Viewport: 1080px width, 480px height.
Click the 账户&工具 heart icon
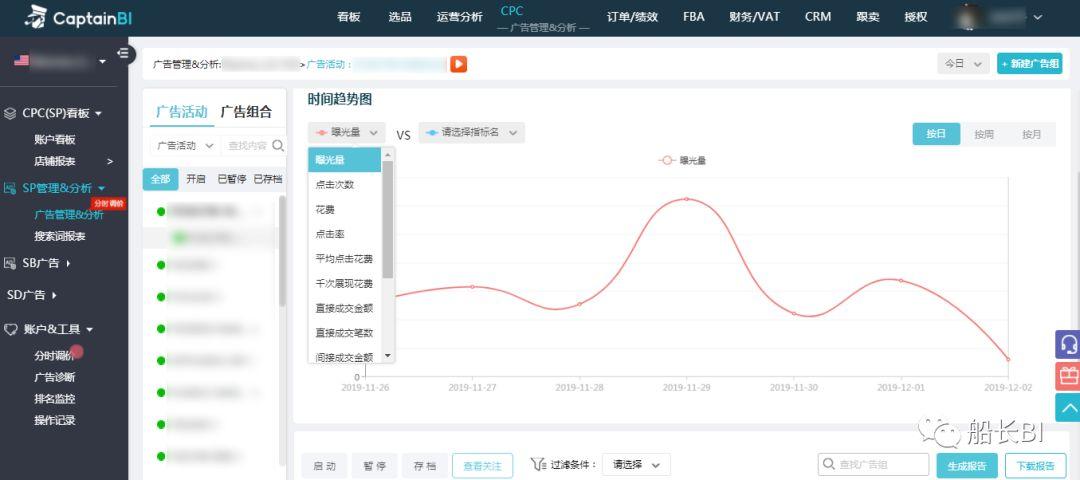(10, 330)
